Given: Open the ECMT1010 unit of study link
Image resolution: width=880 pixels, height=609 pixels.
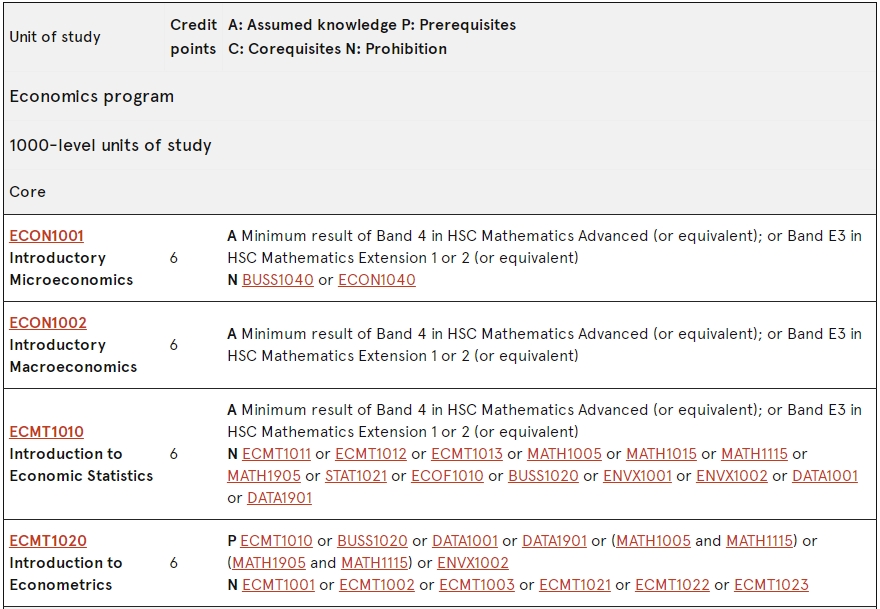Looking at the screenshot, I should 47,432.
